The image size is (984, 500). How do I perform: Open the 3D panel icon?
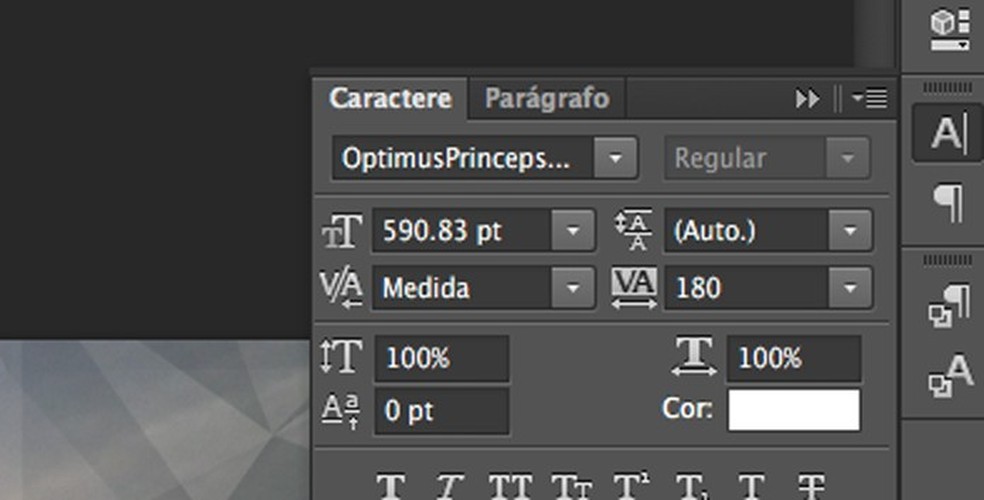tap(947, 28)
